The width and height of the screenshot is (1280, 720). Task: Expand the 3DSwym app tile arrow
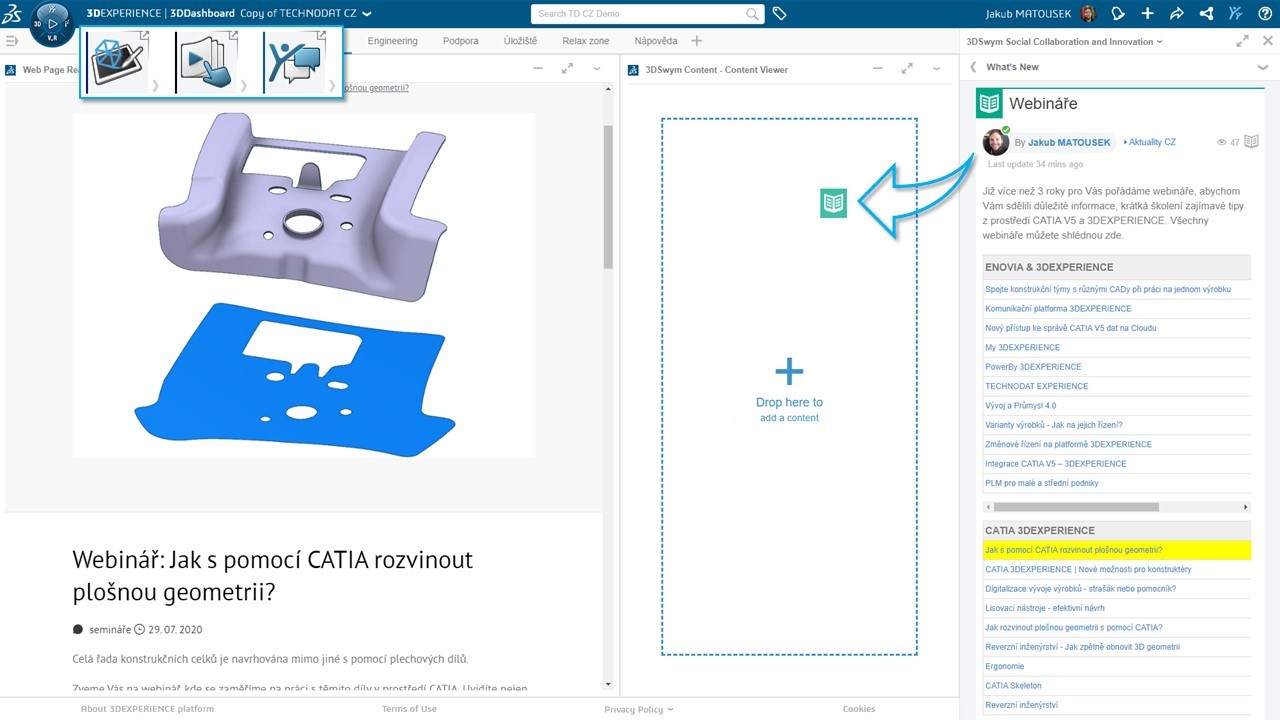coord(332,86)
